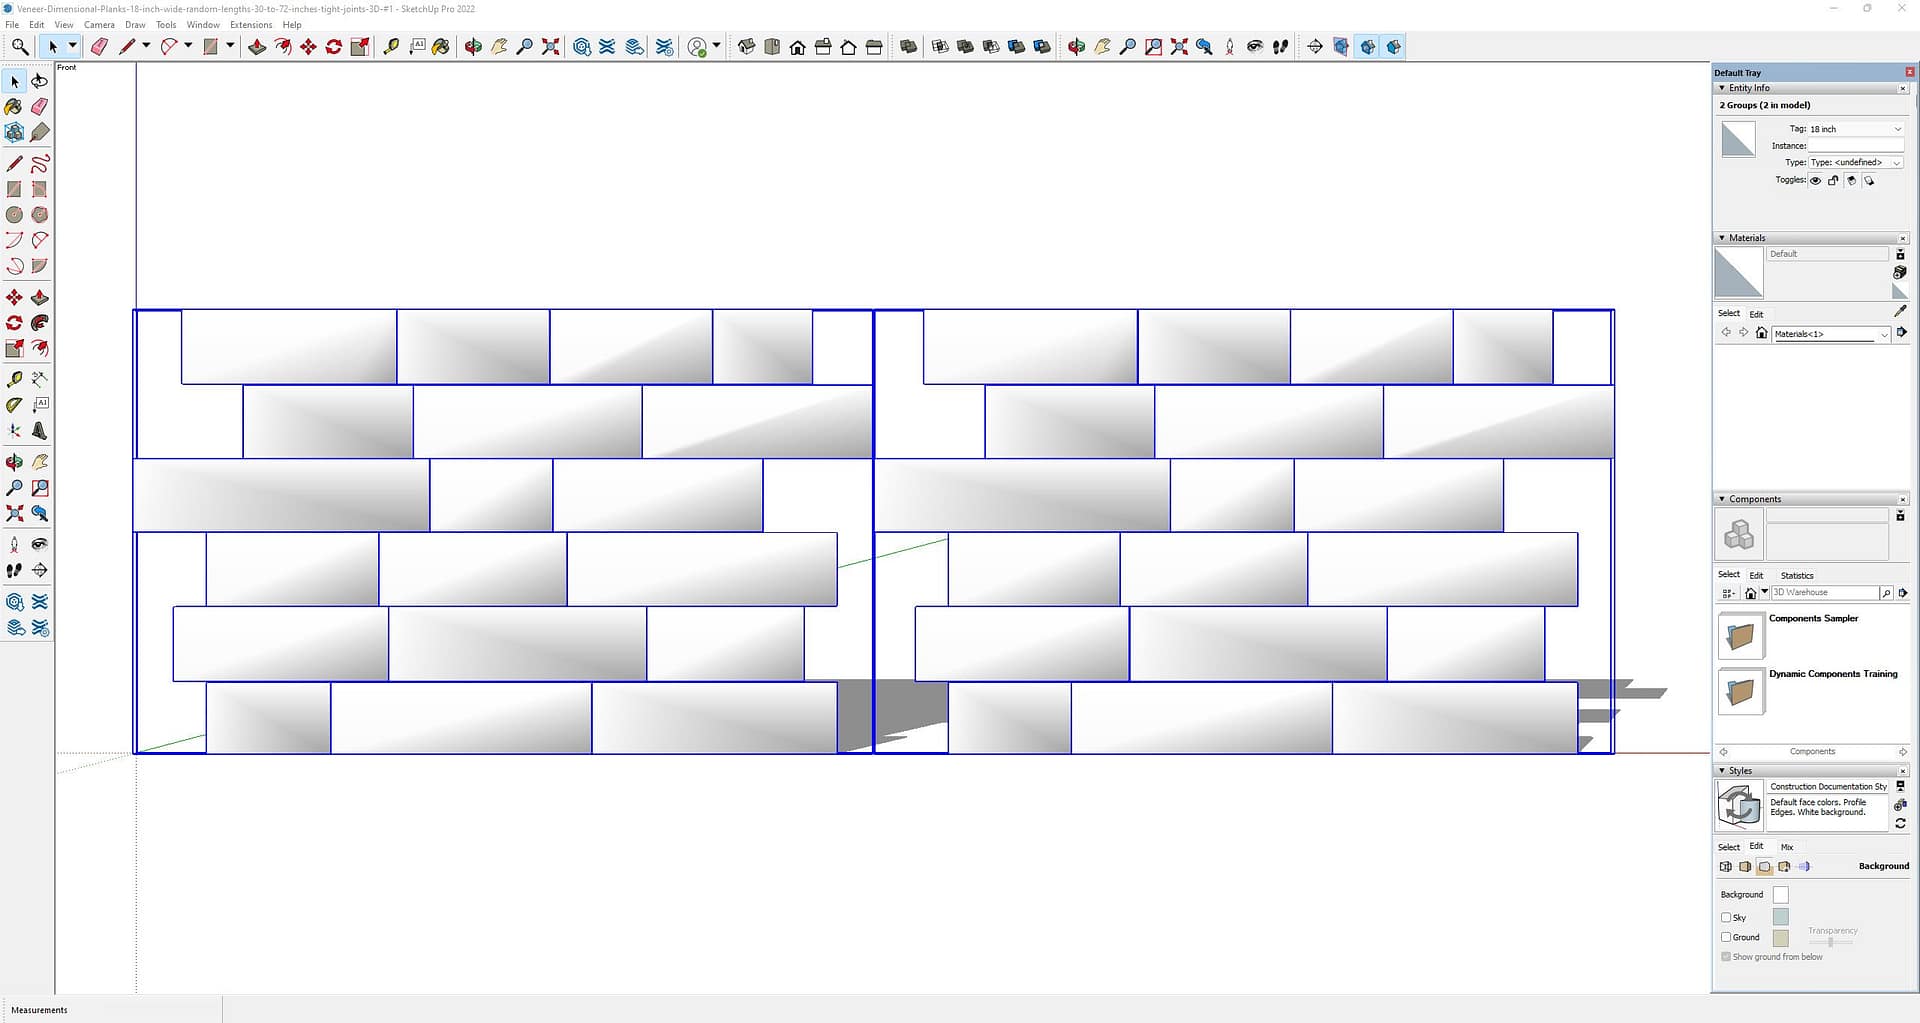Open the Extensions menu
This screenshot has height=1023, width=1920.
(250, 25)
